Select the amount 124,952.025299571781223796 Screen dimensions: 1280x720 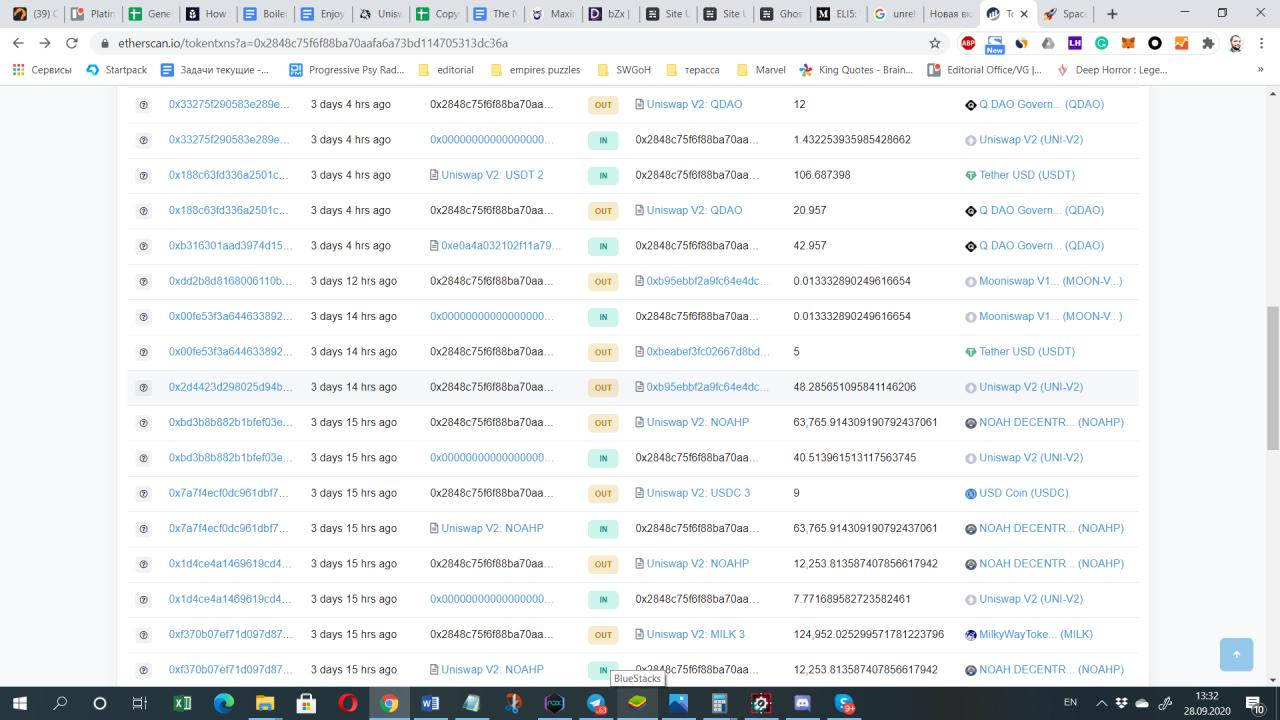click(869, 634)
